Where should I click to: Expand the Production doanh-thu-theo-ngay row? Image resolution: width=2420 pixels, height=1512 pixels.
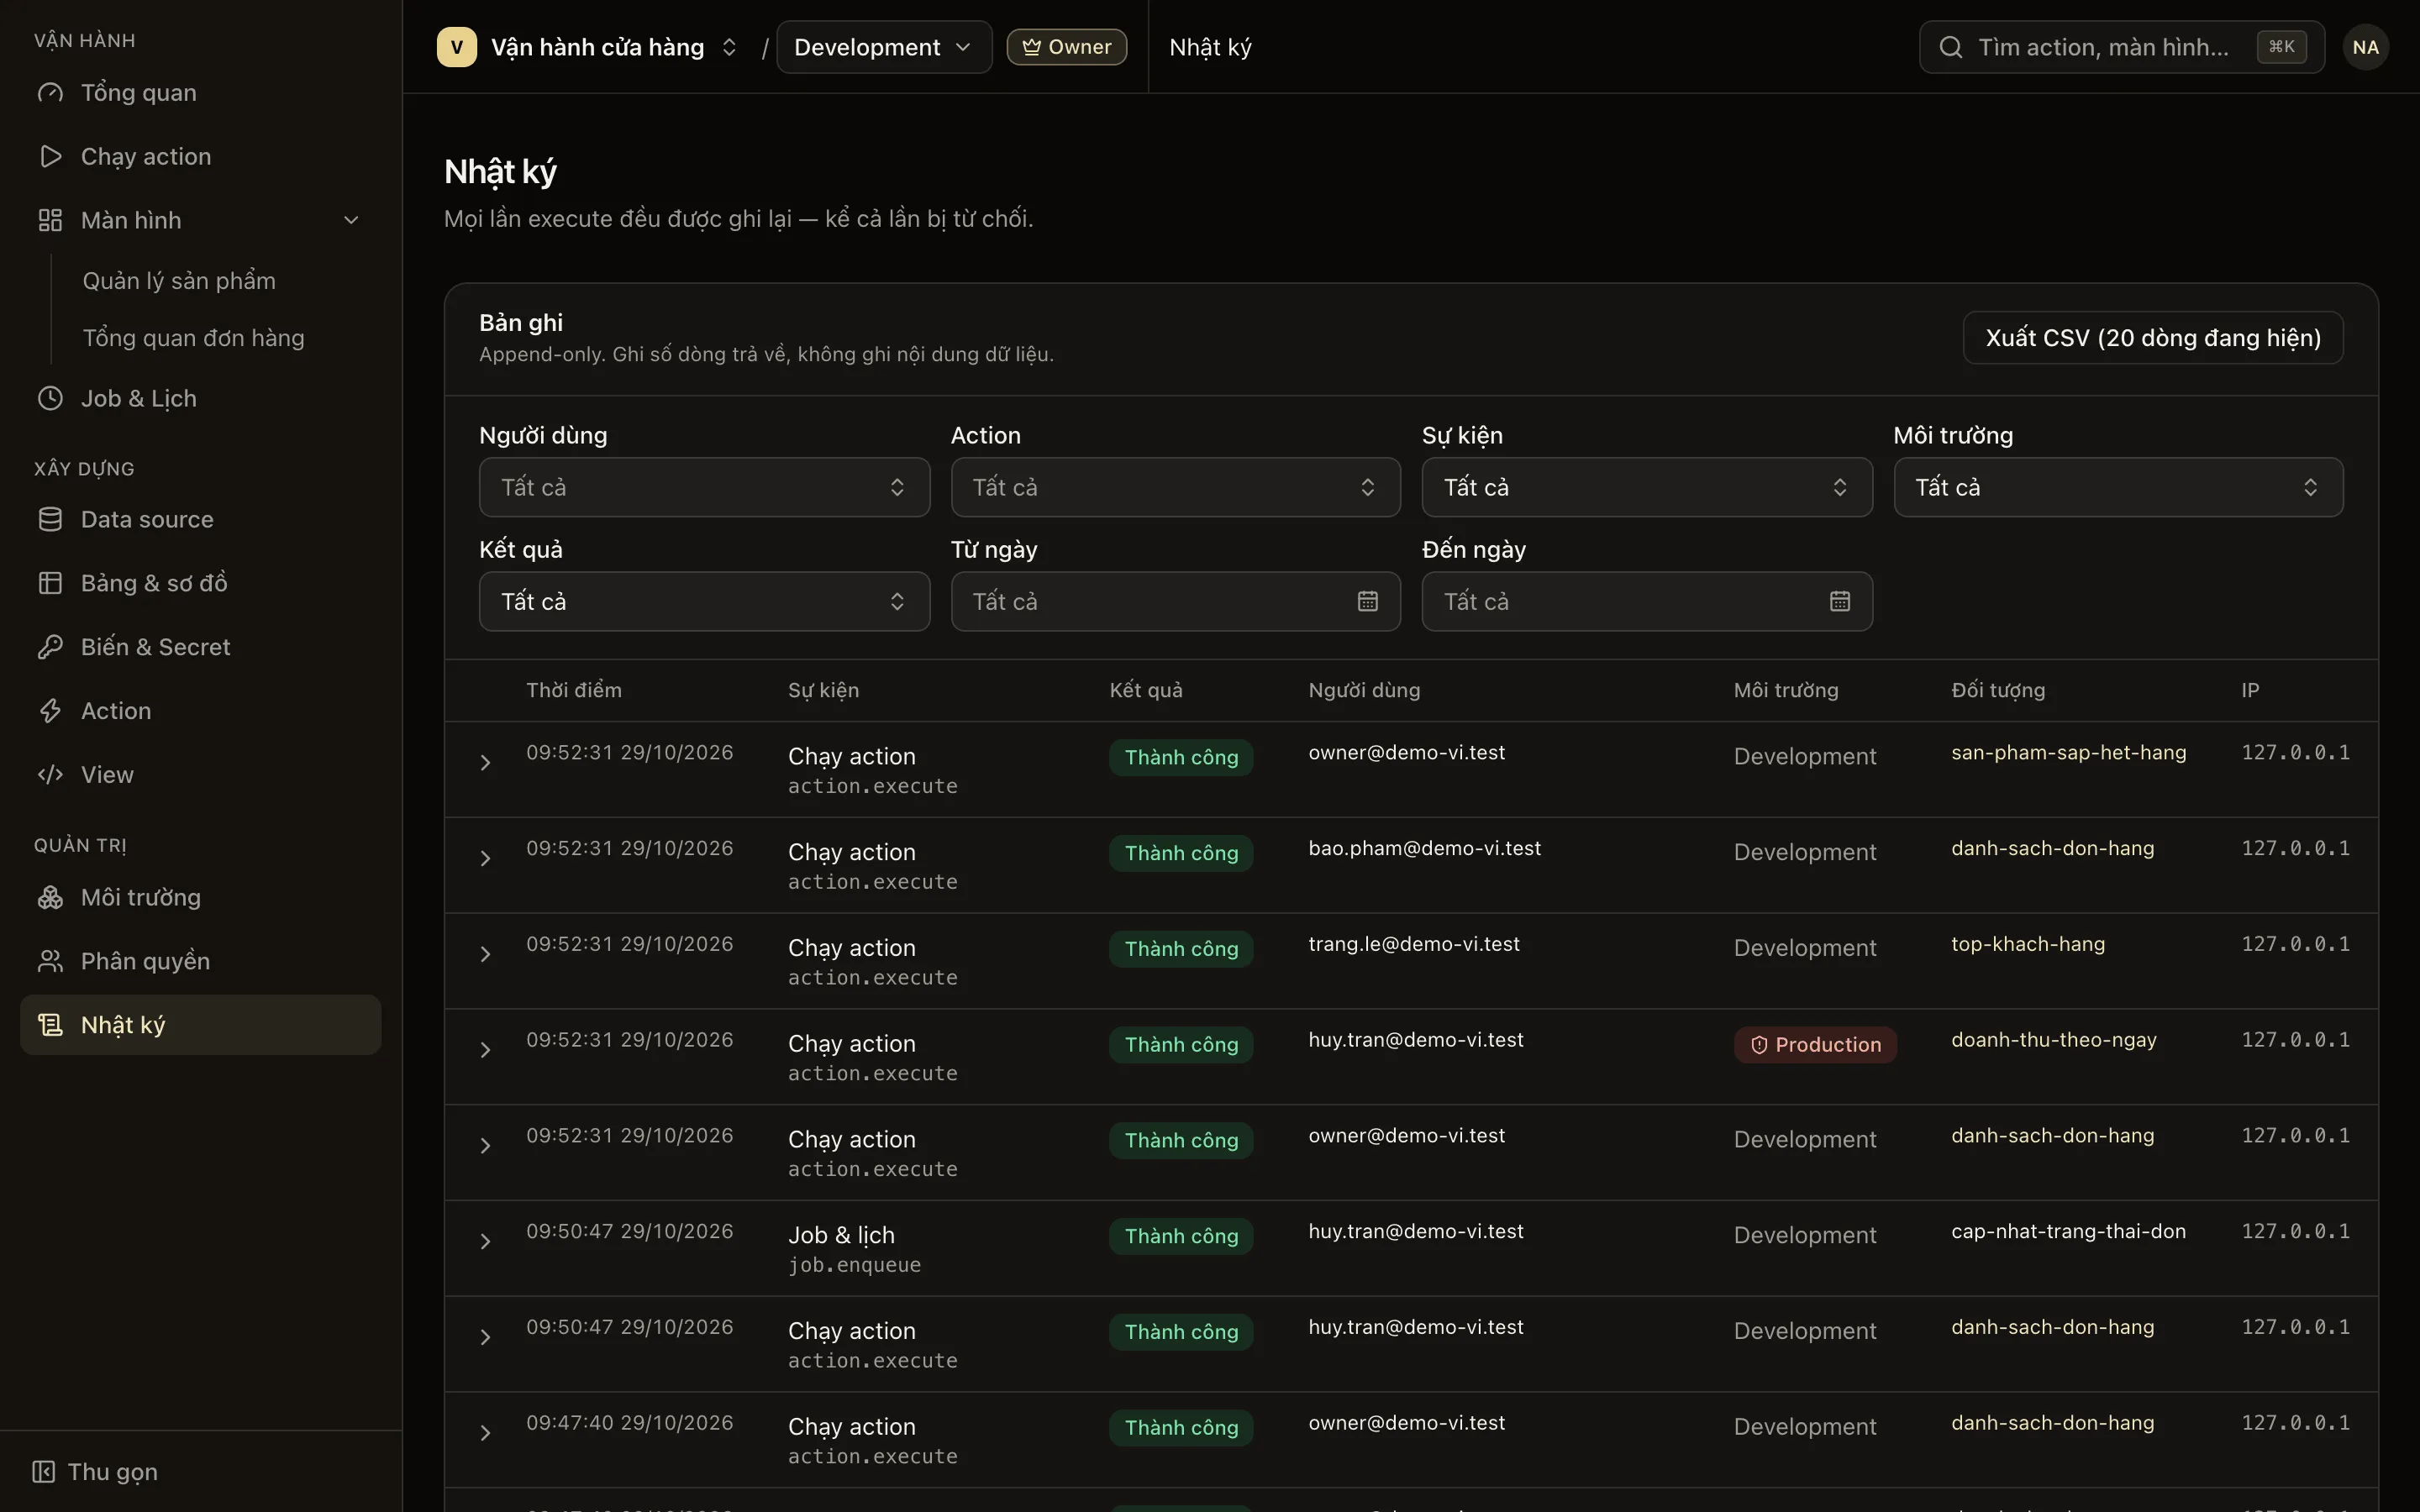(x=485, y=1051)
